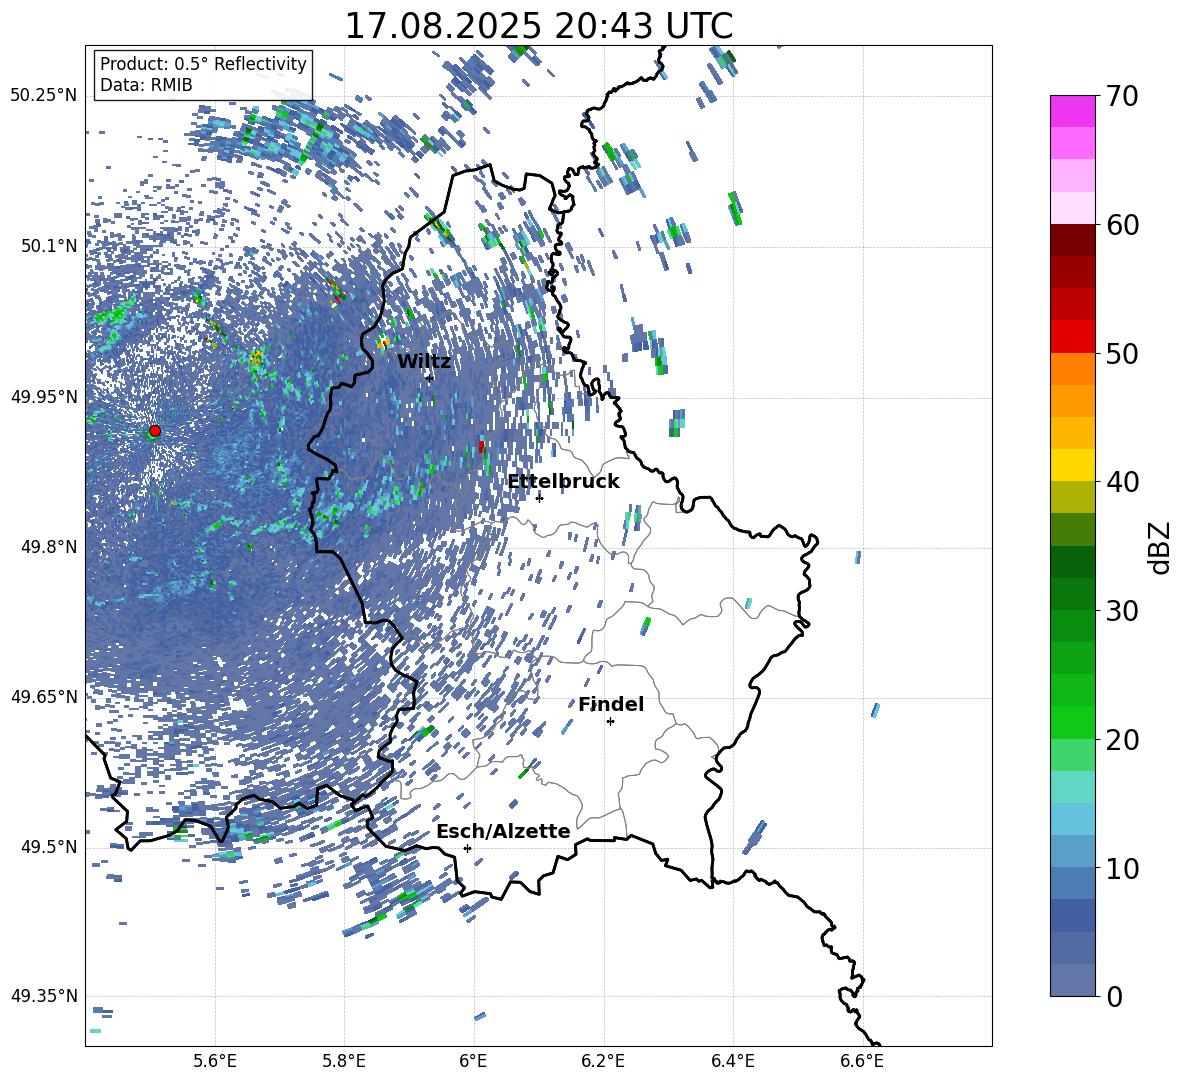Click the 6.4°E longitude label
This screenshot has width=1184, height=1081.
[x=732, y=1061]
